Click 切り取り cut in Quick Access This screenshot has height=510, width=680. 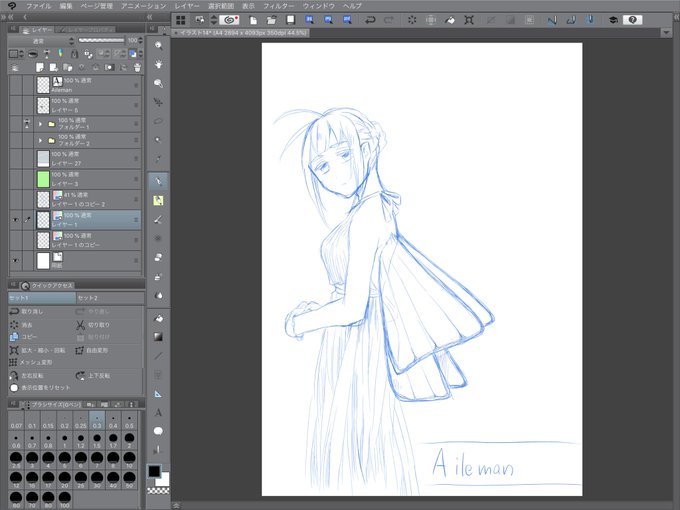(x=93, y=325)
